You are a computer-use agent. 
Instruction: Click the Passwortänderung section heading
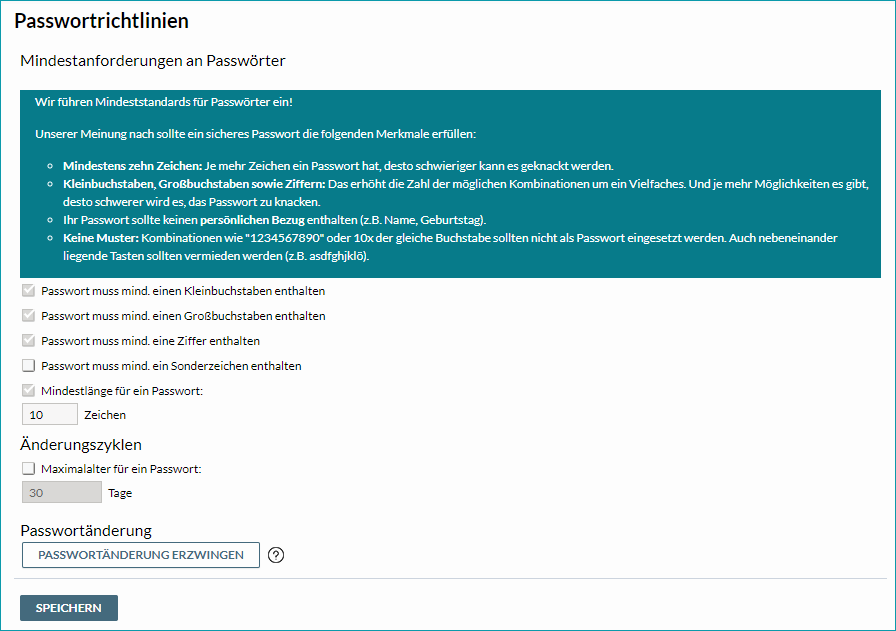pos(86,530)
